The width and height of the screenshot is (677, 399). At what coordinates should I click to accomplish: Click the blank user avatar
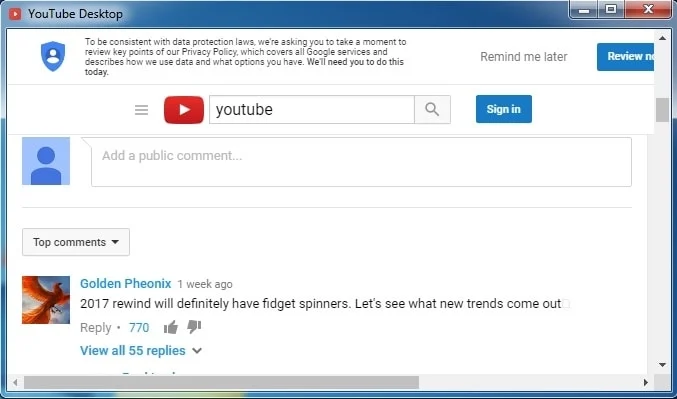point(46,161)
